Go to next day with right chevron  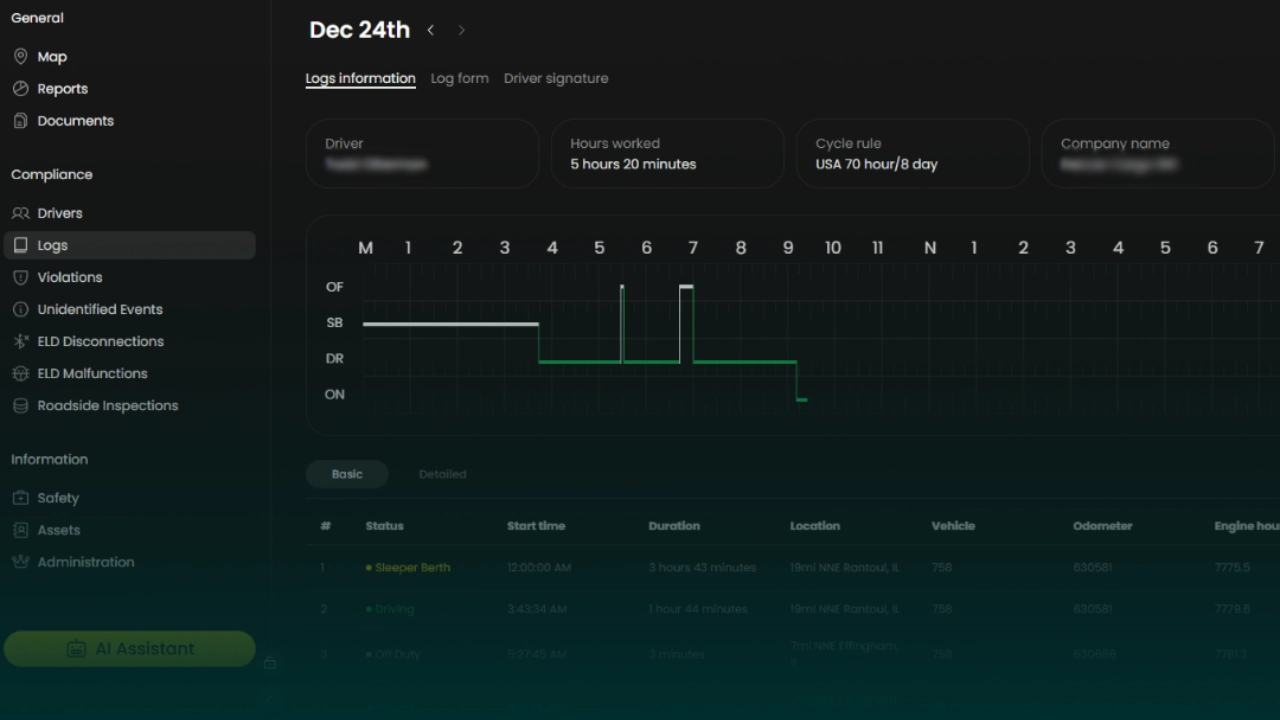[x=461, y=30]
